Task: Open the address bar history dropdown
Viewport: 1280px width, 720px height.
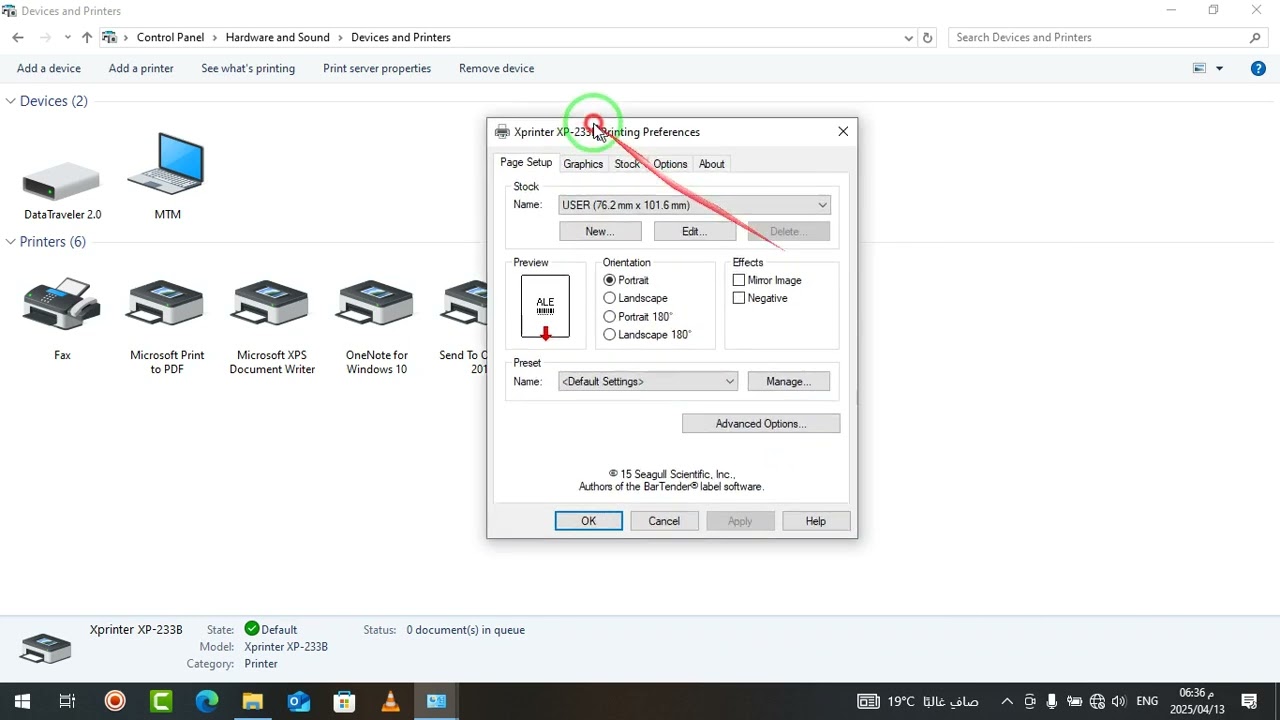Action: [908, 38]
